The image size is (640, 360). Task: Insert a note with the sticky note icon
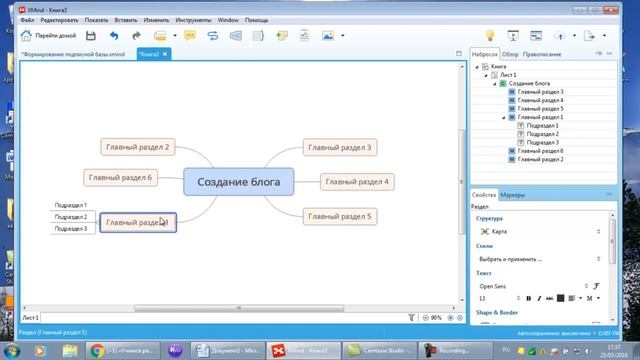282,36
